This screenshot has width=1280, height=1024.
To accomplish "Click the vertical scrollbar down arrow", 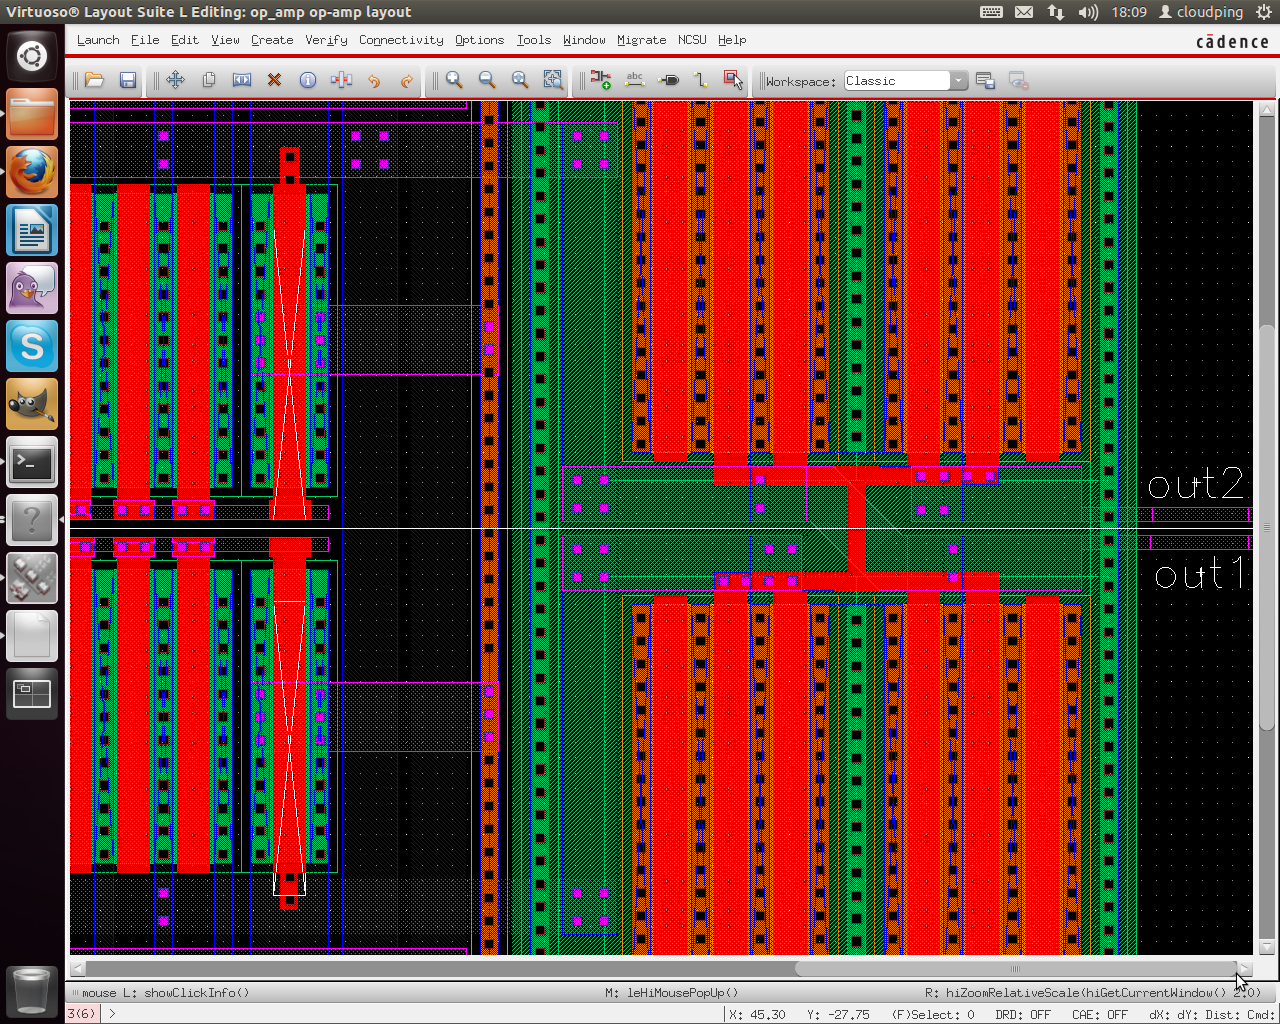I will coord(1267,946).
